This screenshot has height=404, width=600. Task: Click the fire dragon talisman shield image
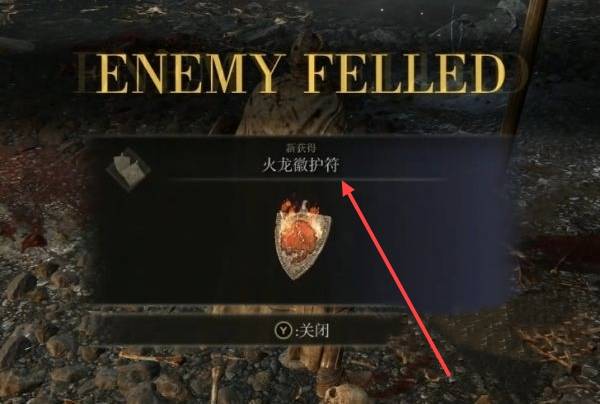coord(302,239)
